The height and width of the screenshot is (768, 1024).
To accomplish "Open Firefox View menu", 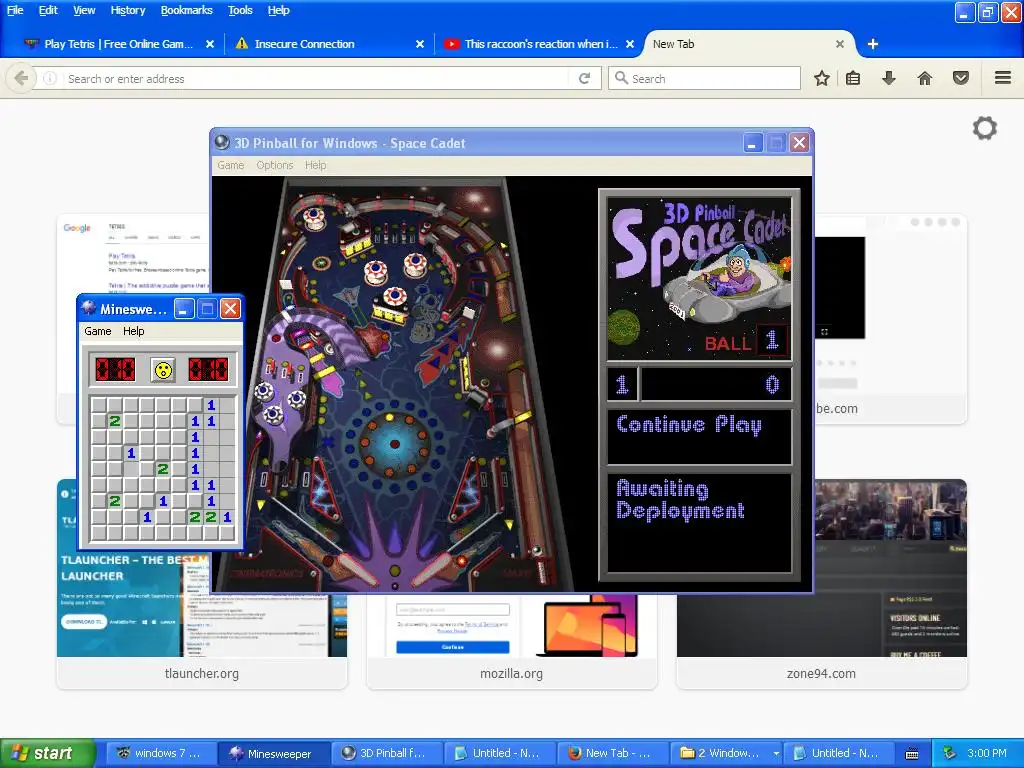I will coord(84,10).
